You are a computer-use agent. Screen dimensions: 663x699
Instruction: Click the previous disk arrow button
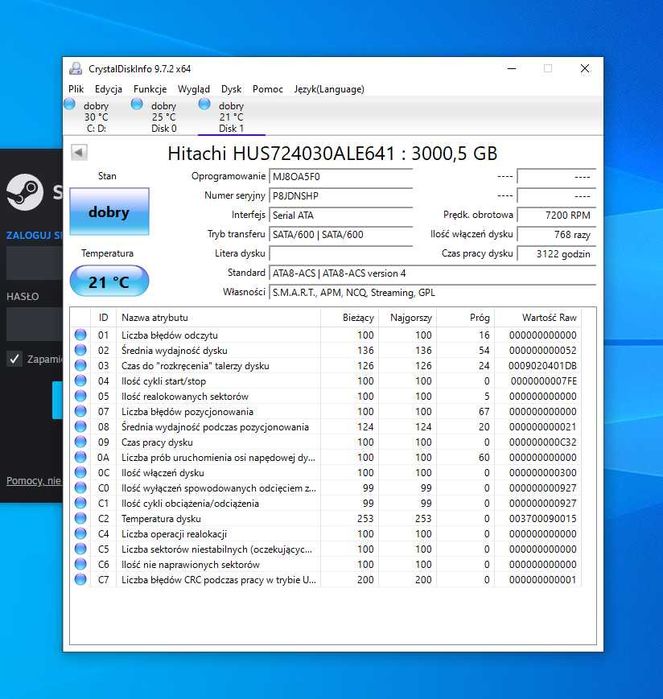(79, 152)
